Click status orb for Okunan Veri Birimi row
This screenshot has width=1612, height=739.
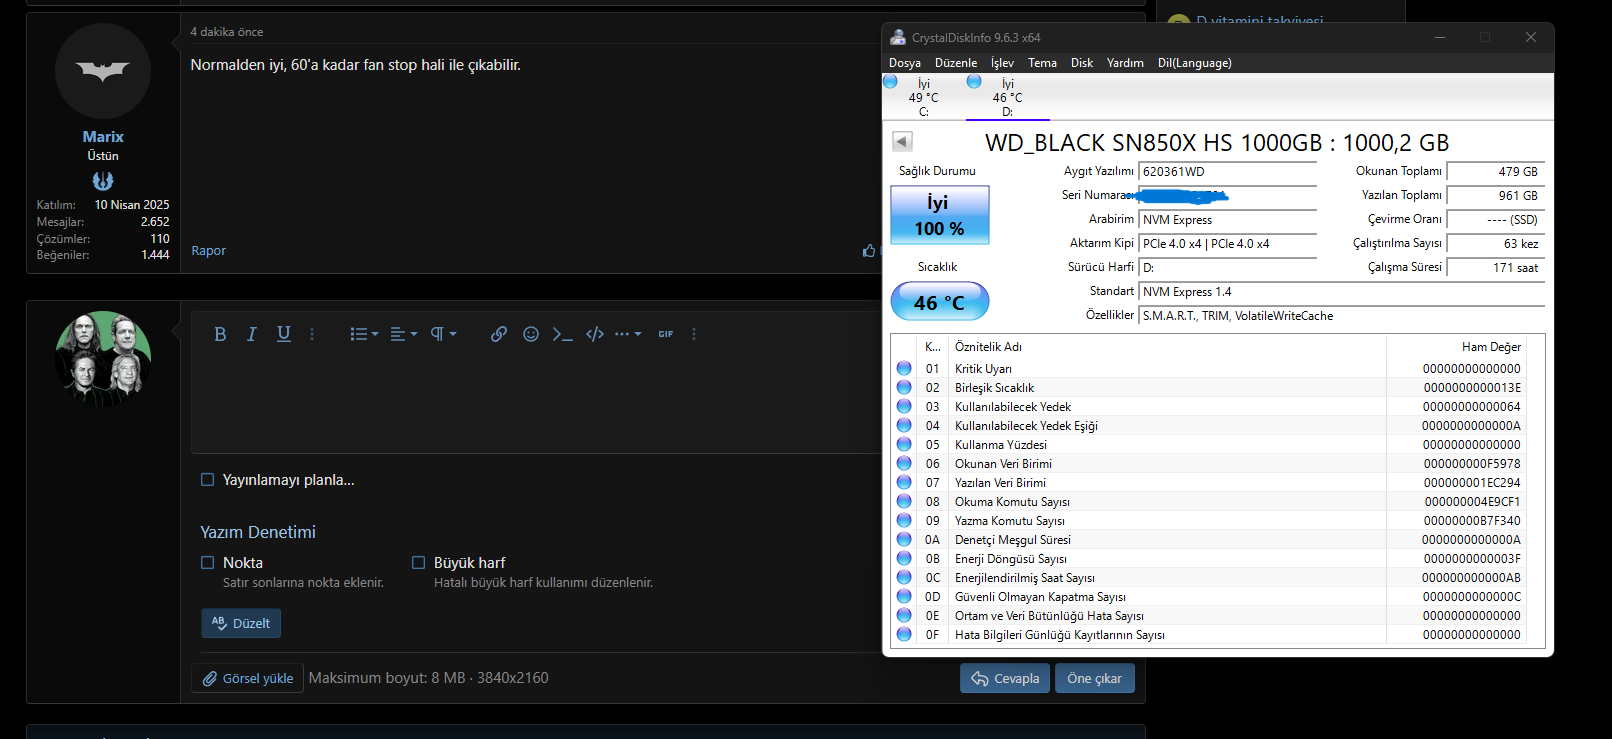click(904, 463)
